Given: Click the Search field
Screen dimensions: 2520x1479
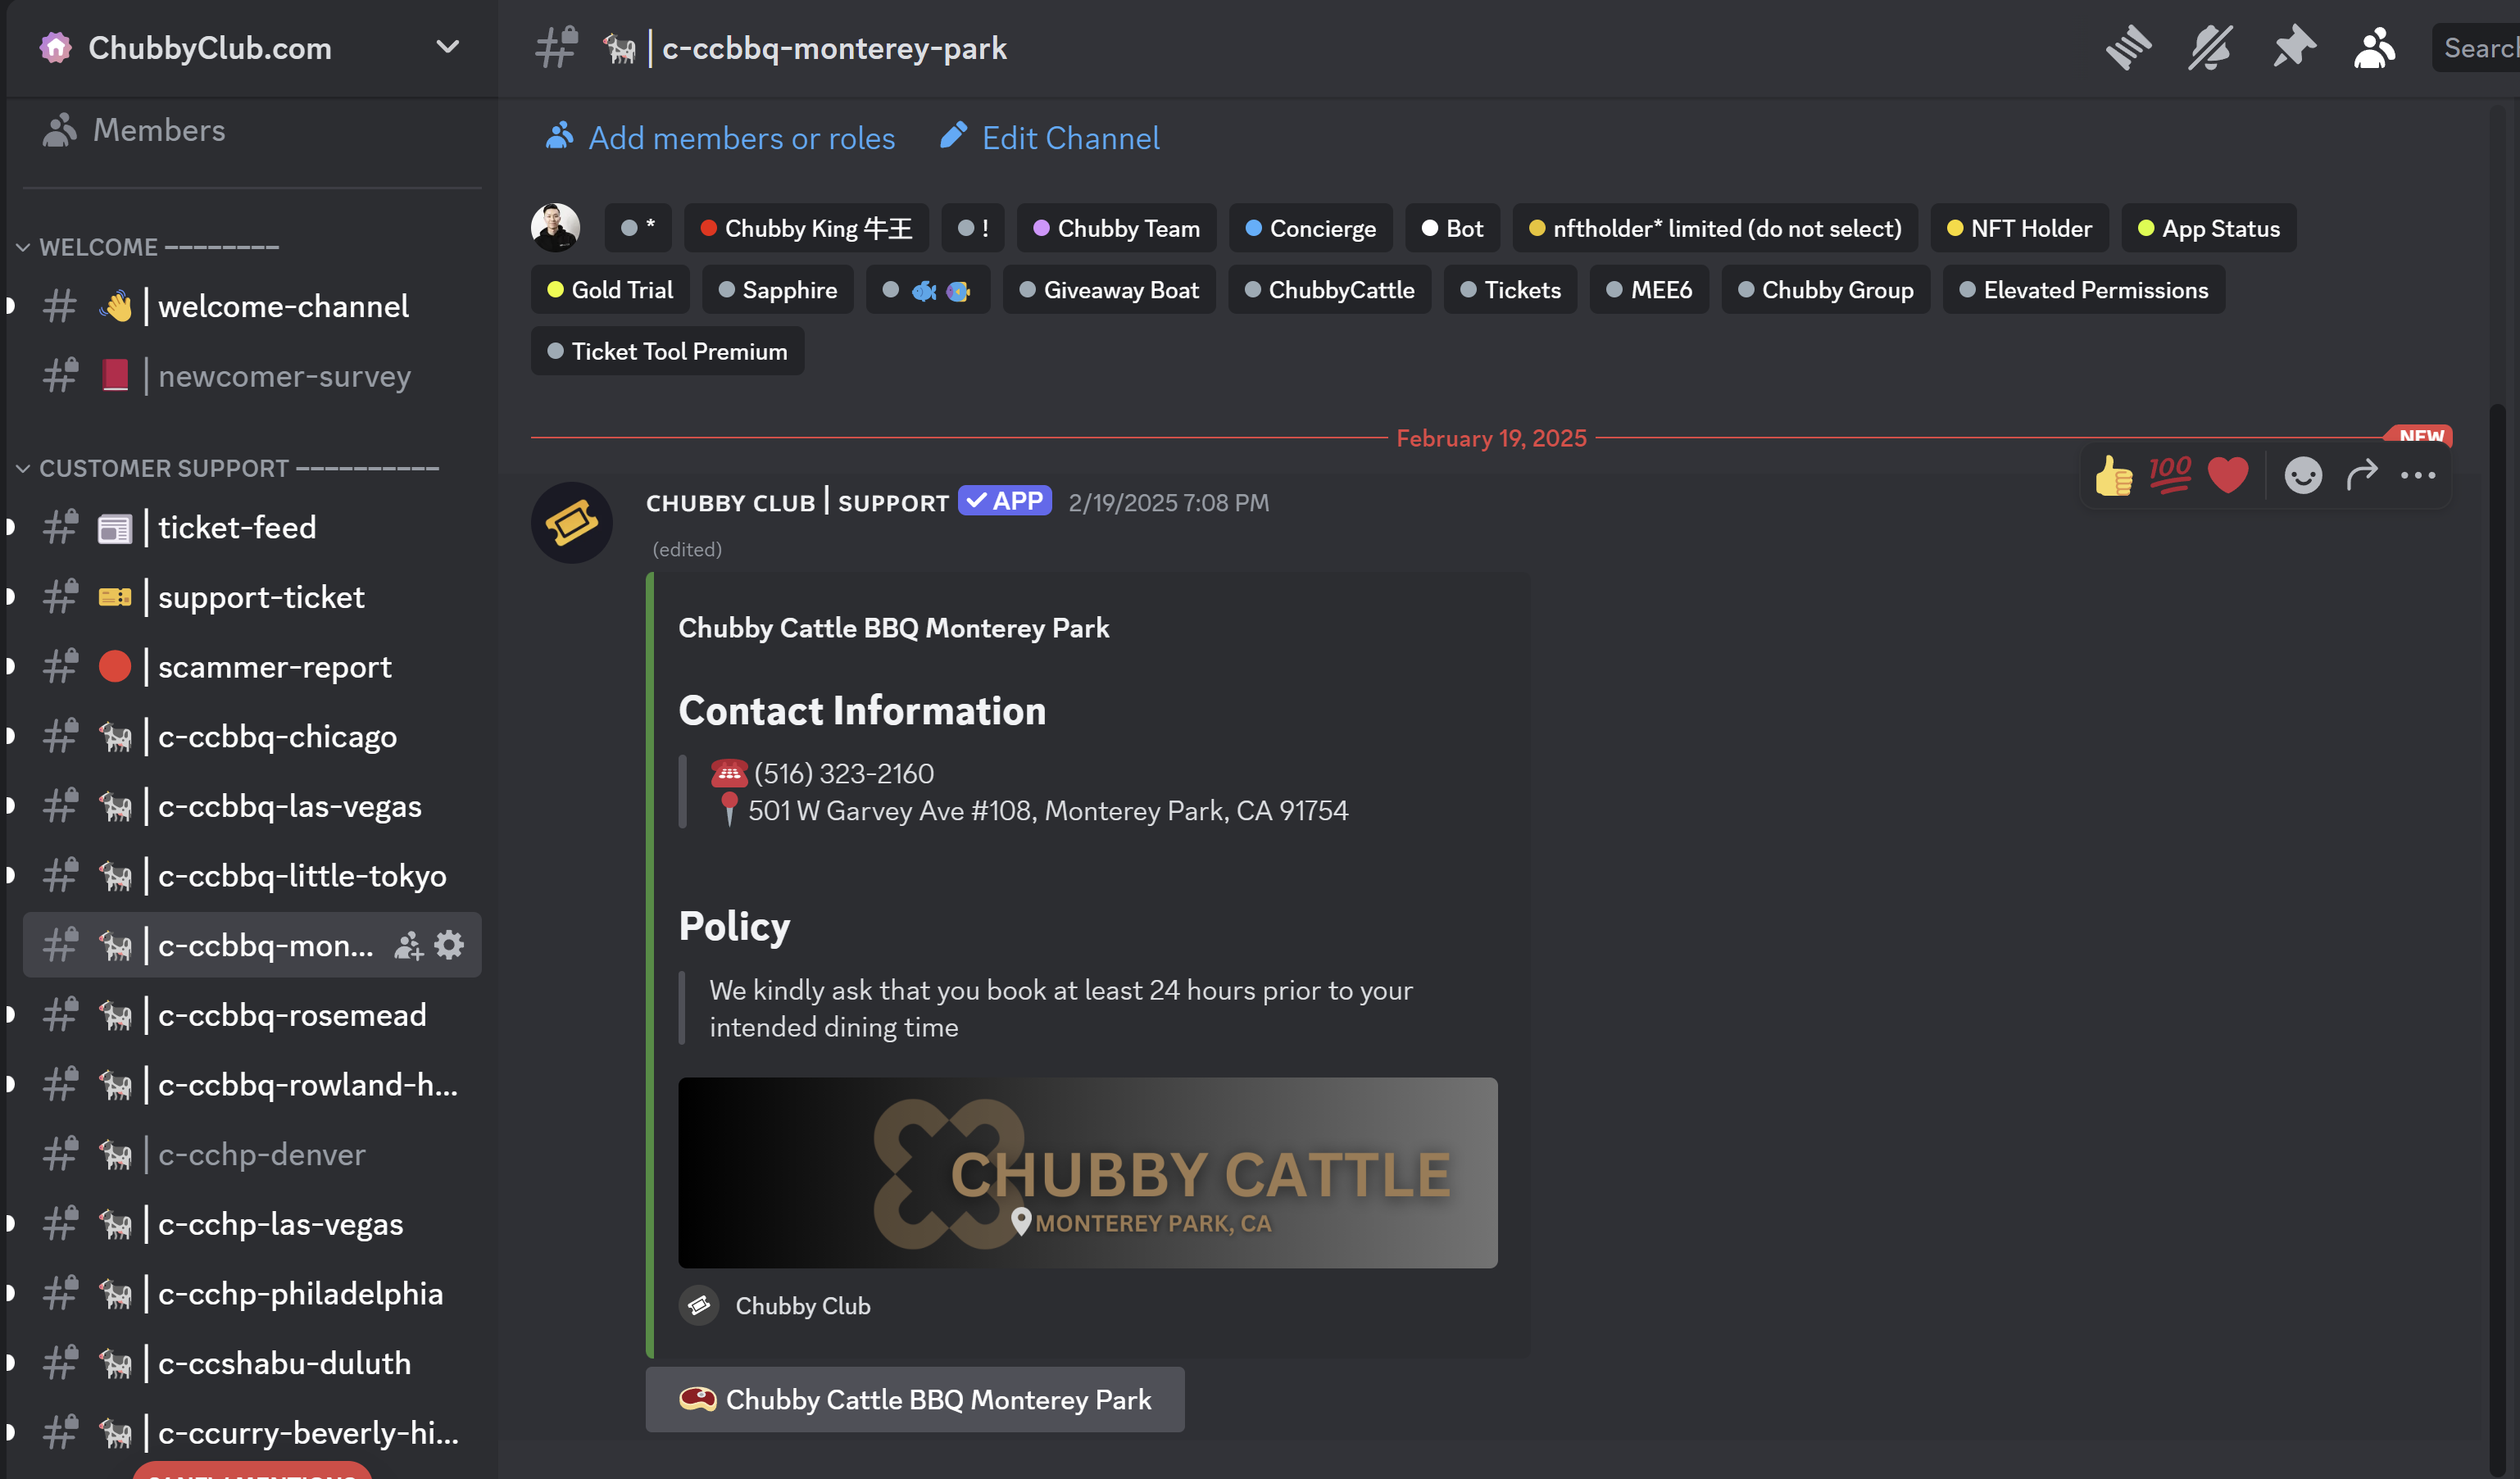Looking at the screenshot, I should pos(2476,47).
